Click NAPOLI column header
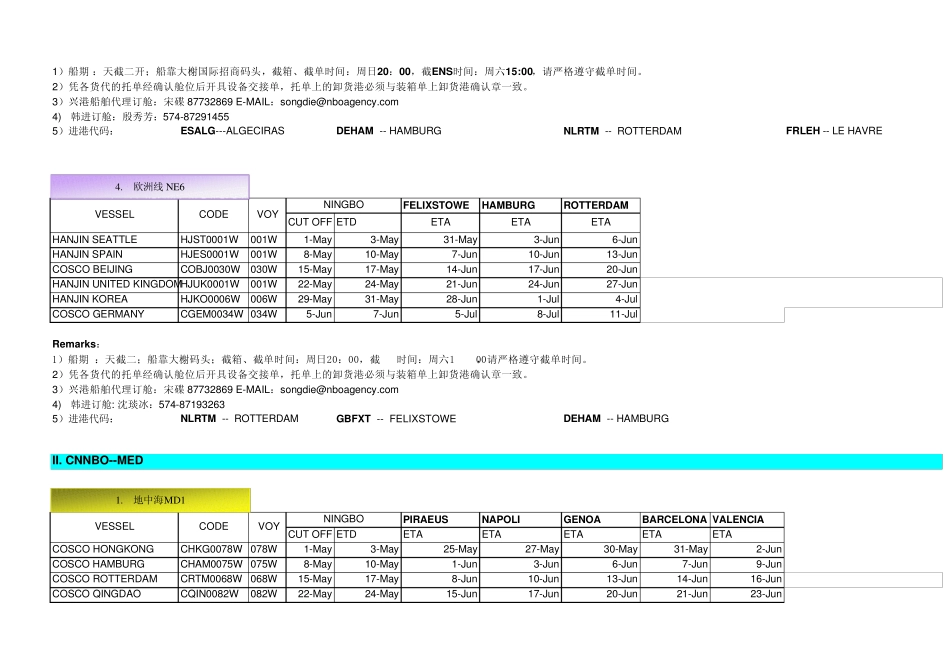The image size is (950, 672). (x=520, y=519)
